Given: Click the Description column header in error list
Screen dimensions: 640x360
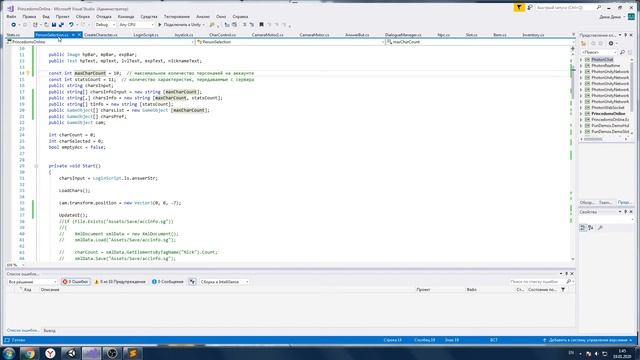Looking at the screenshot, I should pyautogui.click(x=50, y=290).
